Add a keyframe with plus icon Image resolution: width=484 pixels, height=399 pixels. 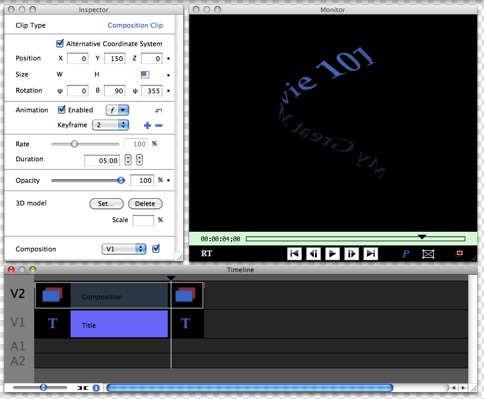click(x=147, y=125)
